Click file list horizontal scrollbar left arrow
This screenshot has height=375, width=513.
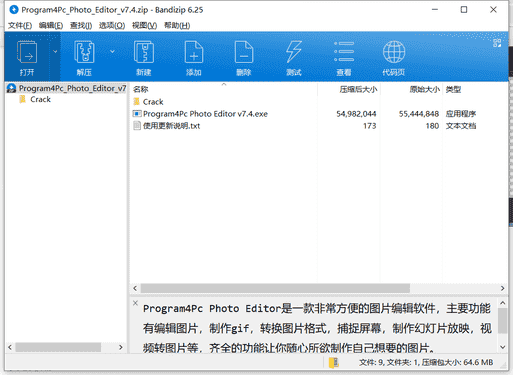coord(135,288)
